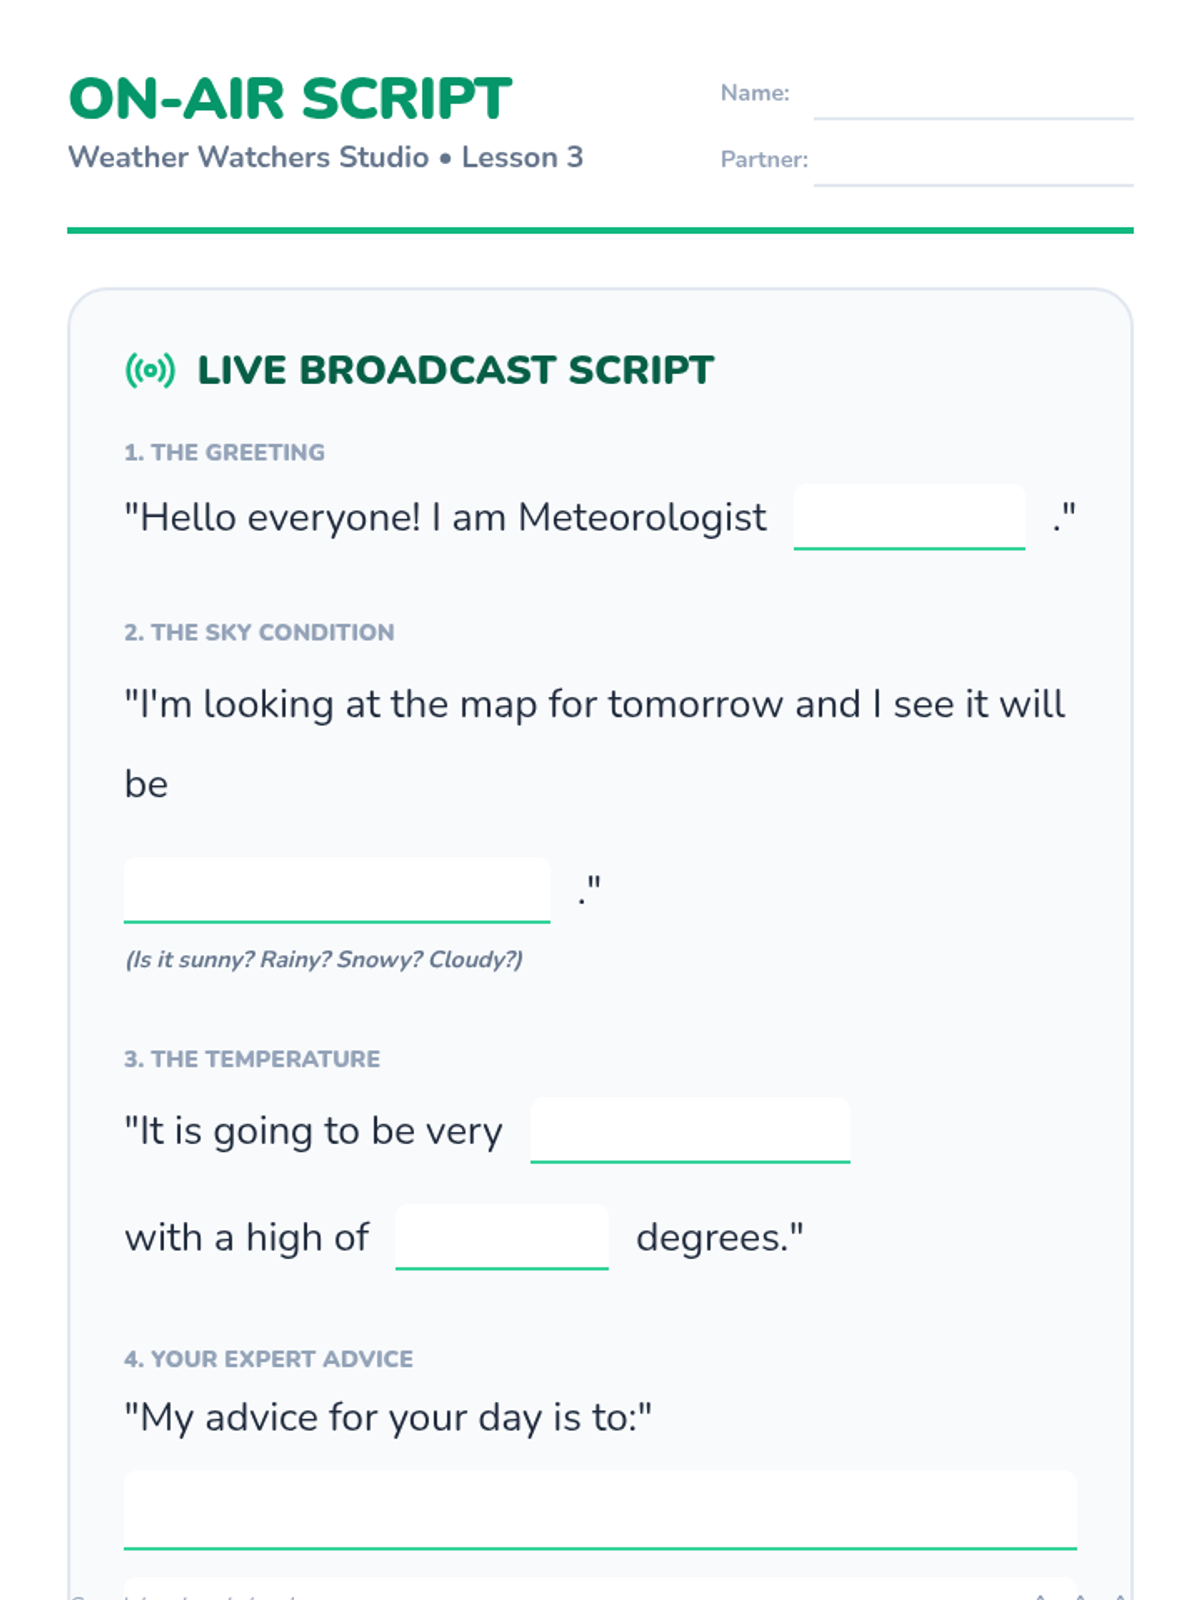Click the "Hello everyone! I am Meteorologist" sentence
The width and height of the screenshot is (1200, 1600).
[x=445, y=518]
